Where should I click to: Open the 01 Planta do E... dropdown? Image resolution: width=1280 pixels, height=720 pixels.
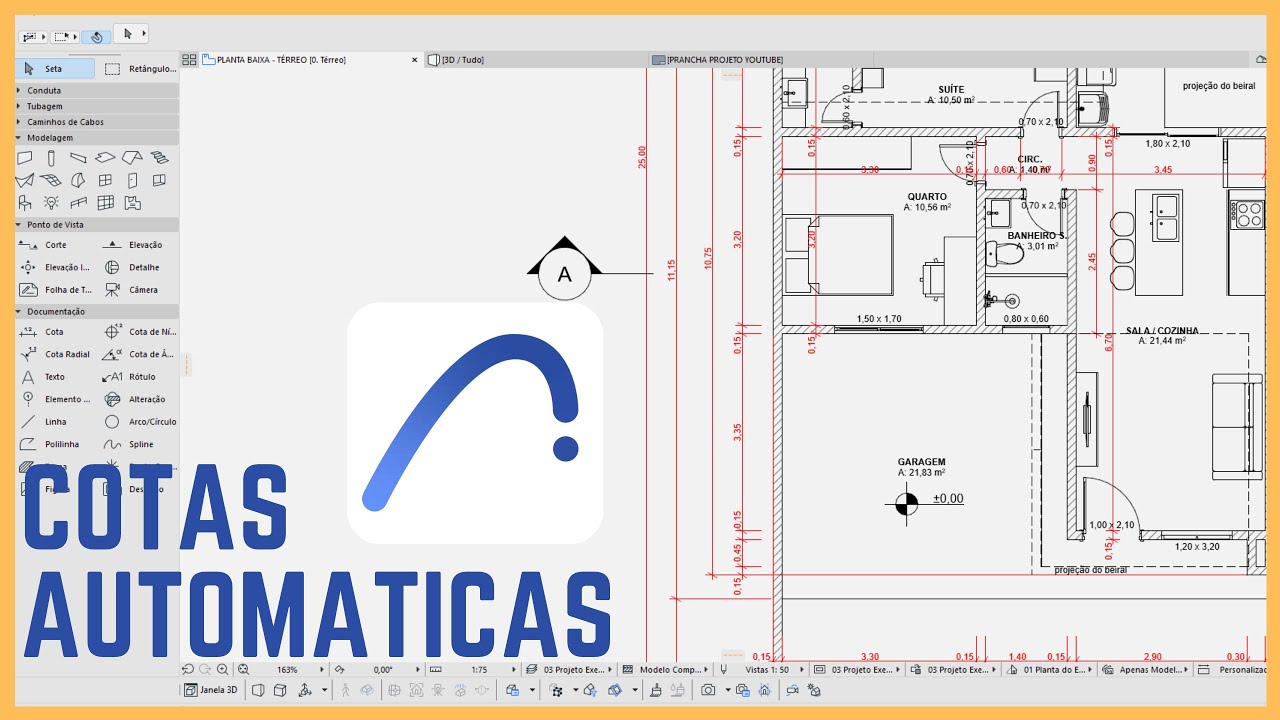point(1050,669)
